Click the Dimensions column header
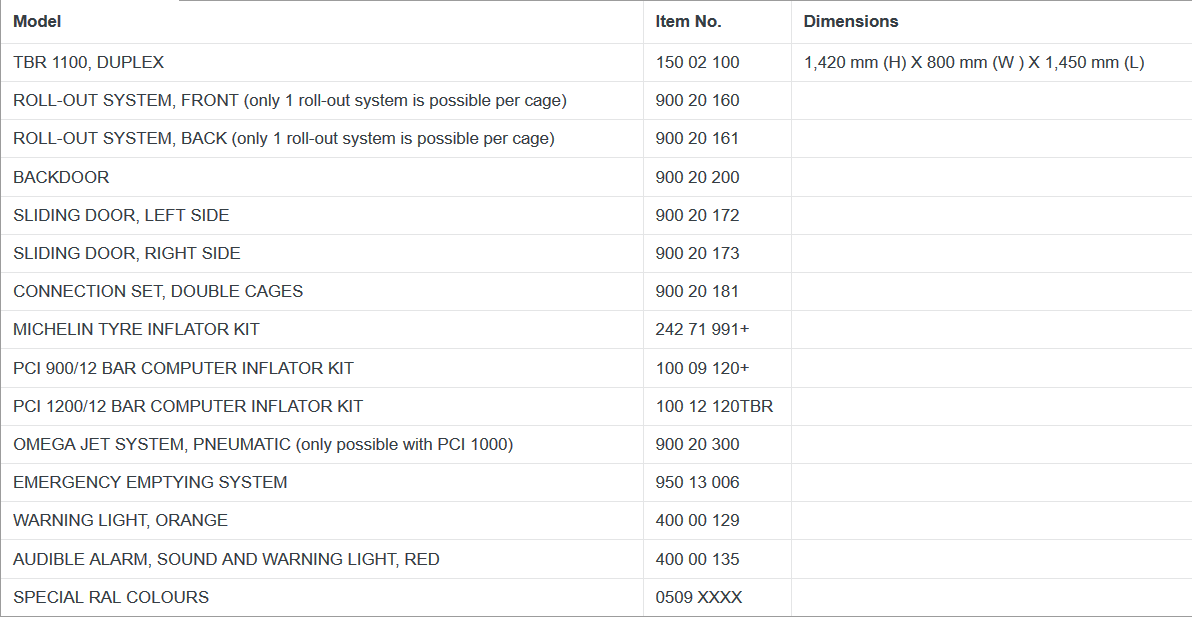The image size is (1192, 617). point(850,21)
